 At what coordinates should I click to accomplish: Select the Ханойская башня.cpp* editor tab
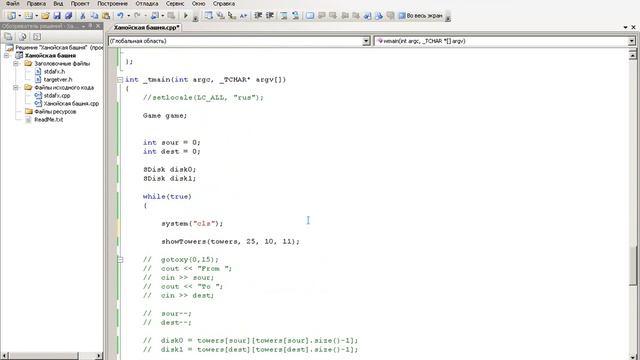coord(146,27)
